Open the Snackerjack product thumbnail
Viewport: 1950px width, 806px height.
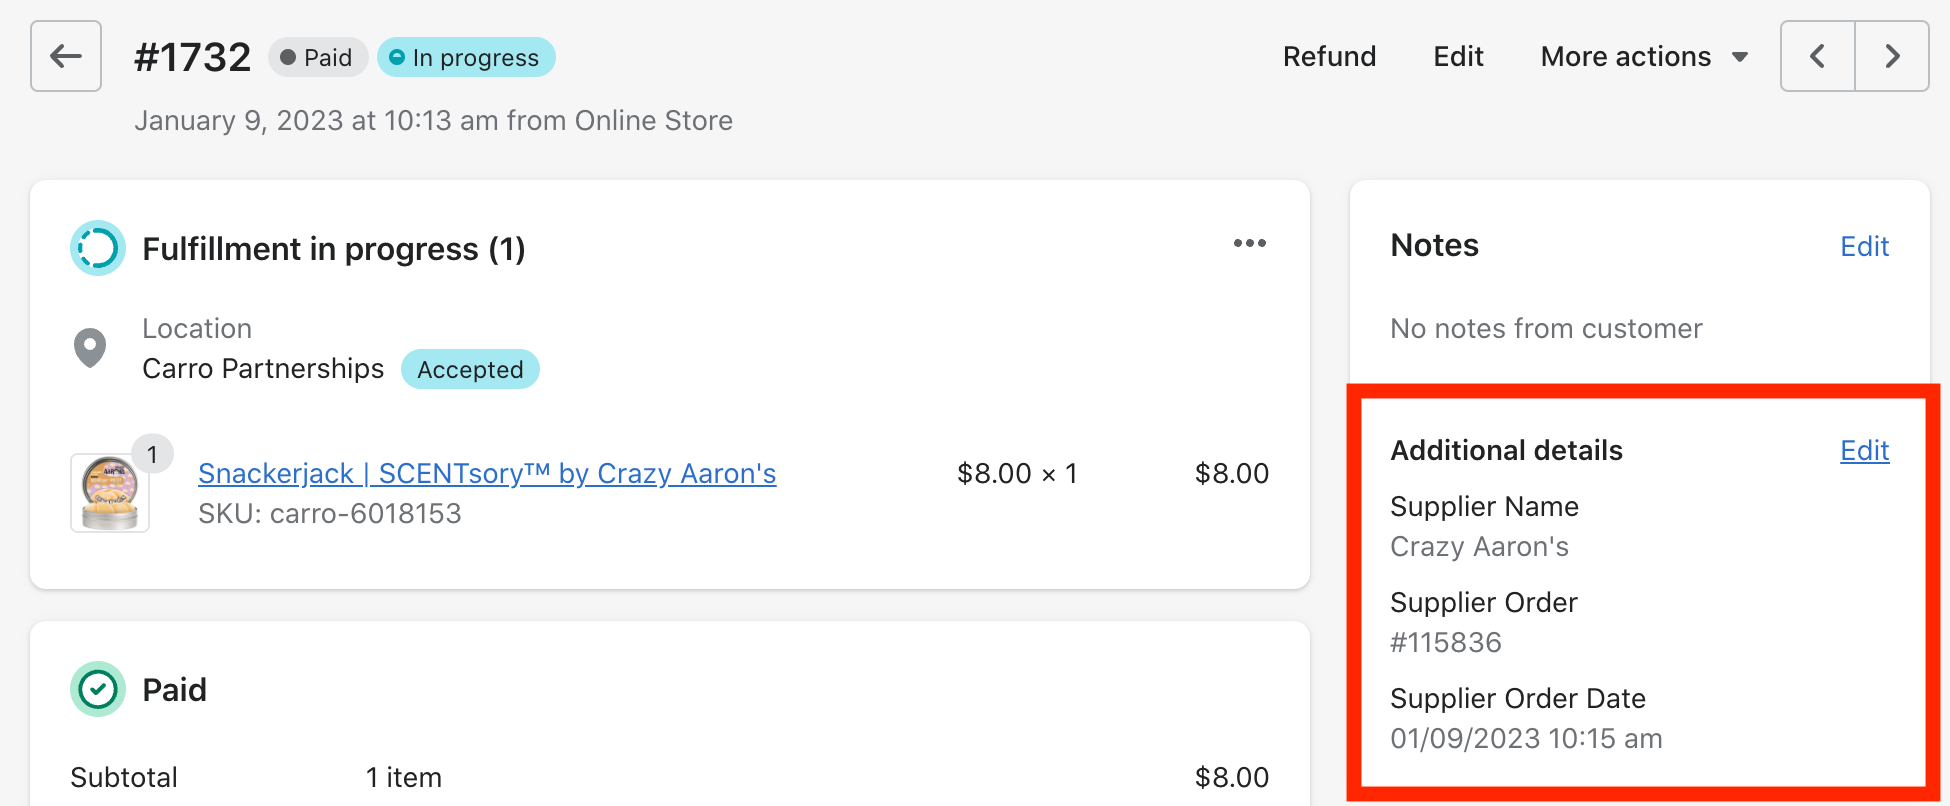tap(109, 493)
